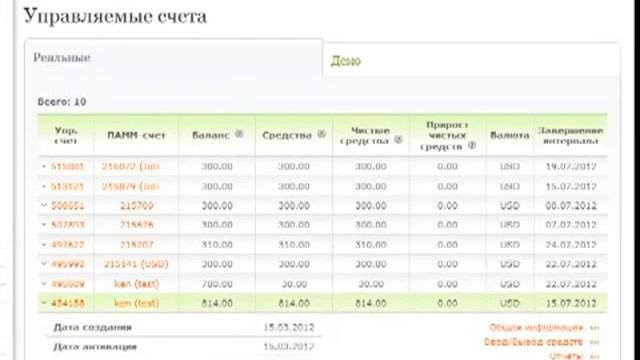Open managed account link in 700.00 balance row

pyautogui.click(x=67, y=284)
